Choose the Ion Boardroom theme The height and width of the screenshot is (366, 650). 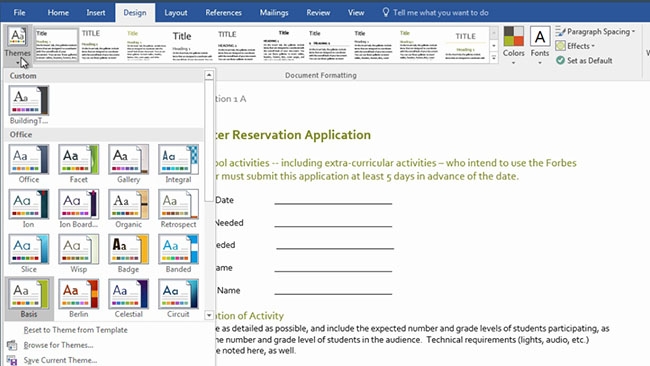pos(78,208)
